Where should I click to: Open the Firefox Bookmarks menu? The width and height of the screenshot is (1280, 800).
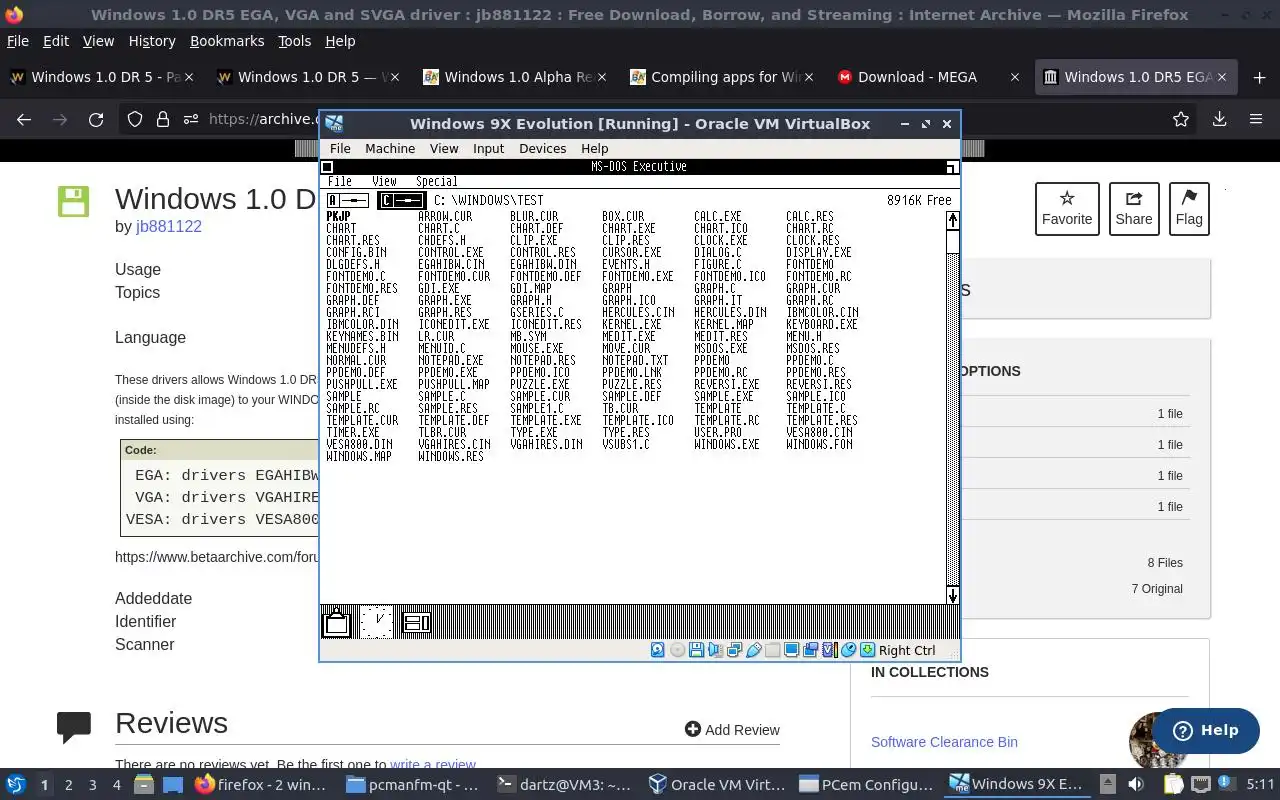[x=227, y=41]
